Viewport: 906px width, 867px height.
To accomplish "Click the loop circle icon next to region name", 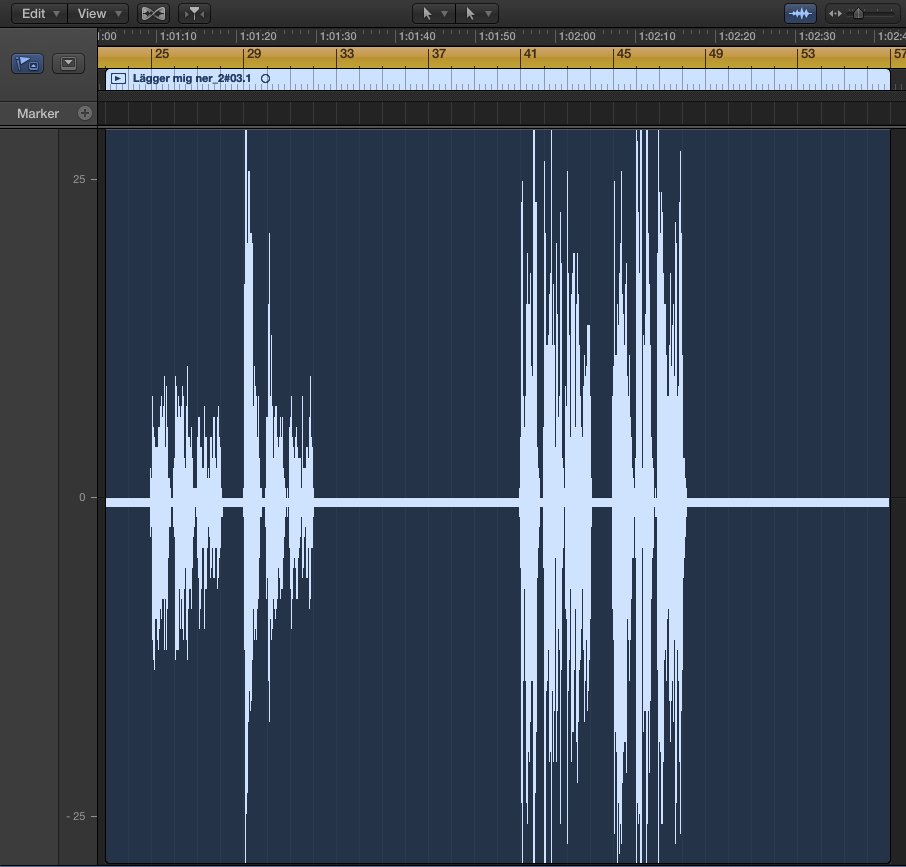I will pyautogui.click(x=265, y=78).
